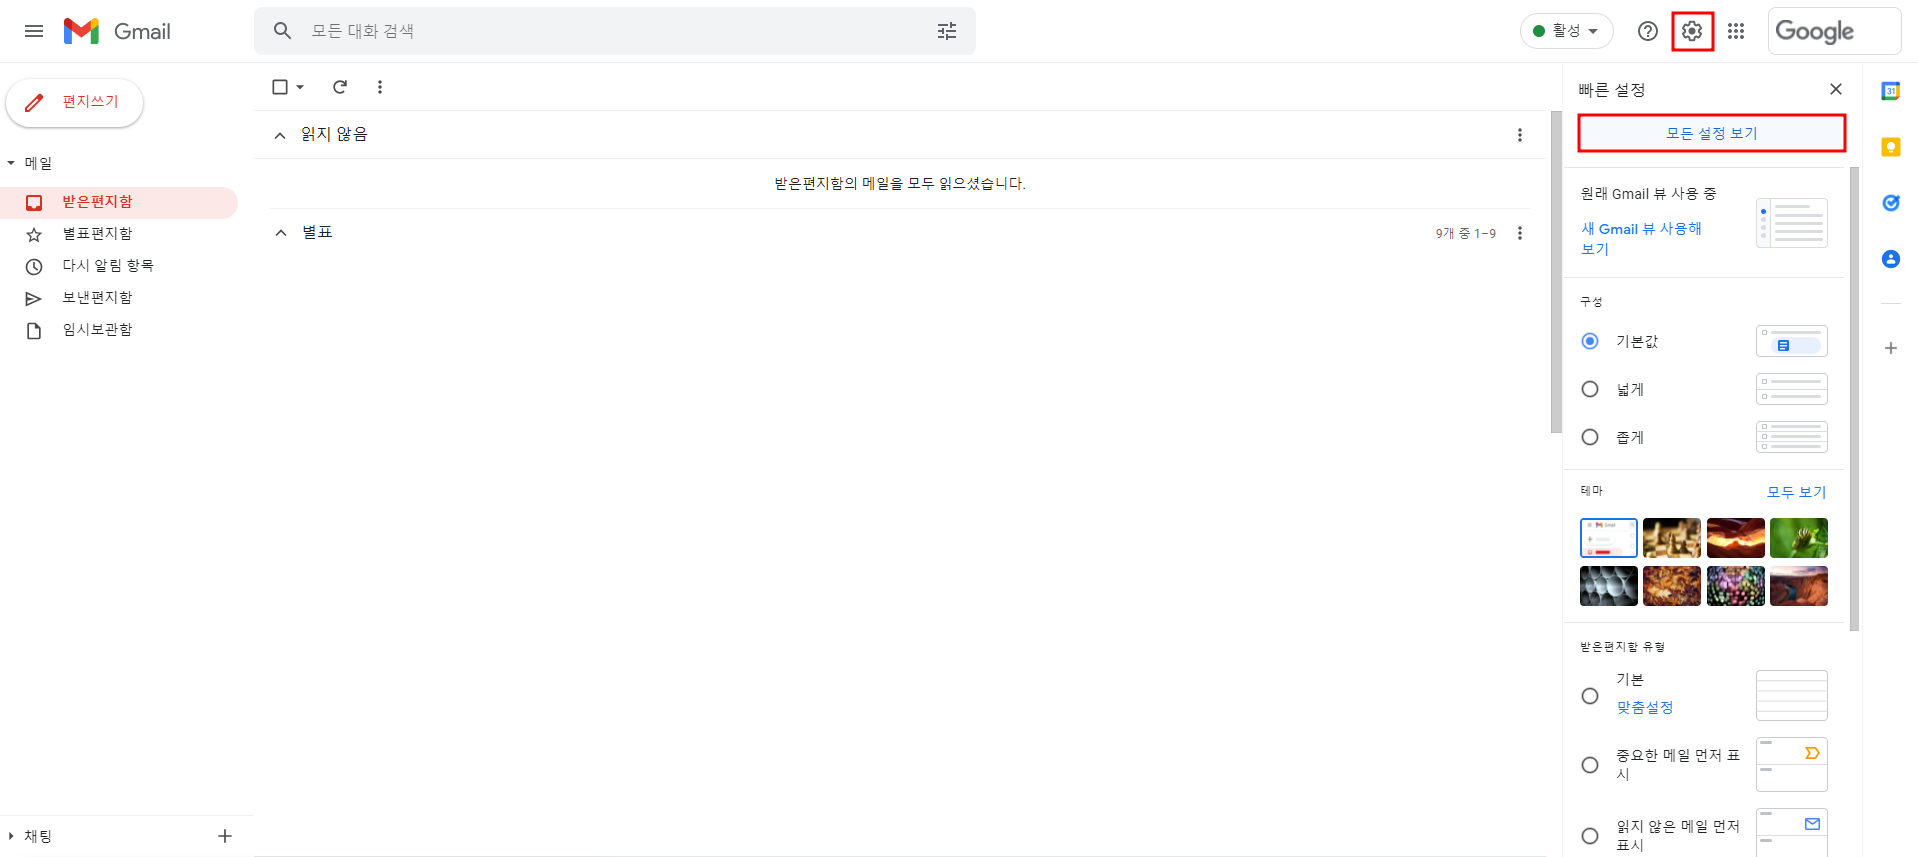
Task: Click the inbox list scrollbar
Action: [x=1555, y=271]
